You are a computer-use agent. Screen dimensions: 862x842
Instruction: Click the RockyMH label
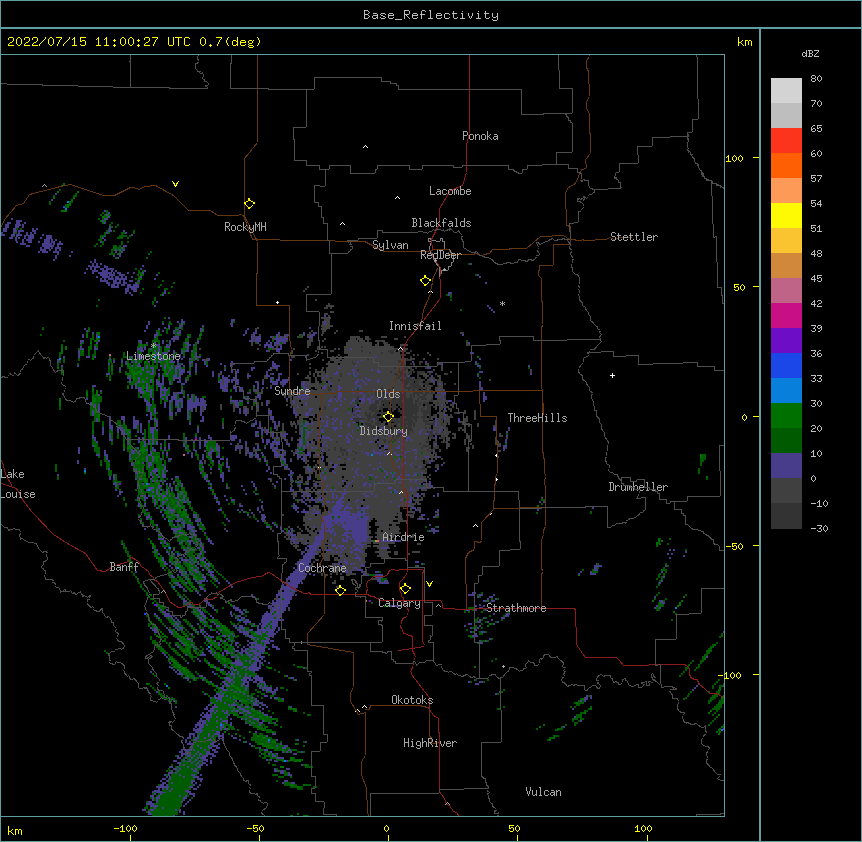[245, 227]
